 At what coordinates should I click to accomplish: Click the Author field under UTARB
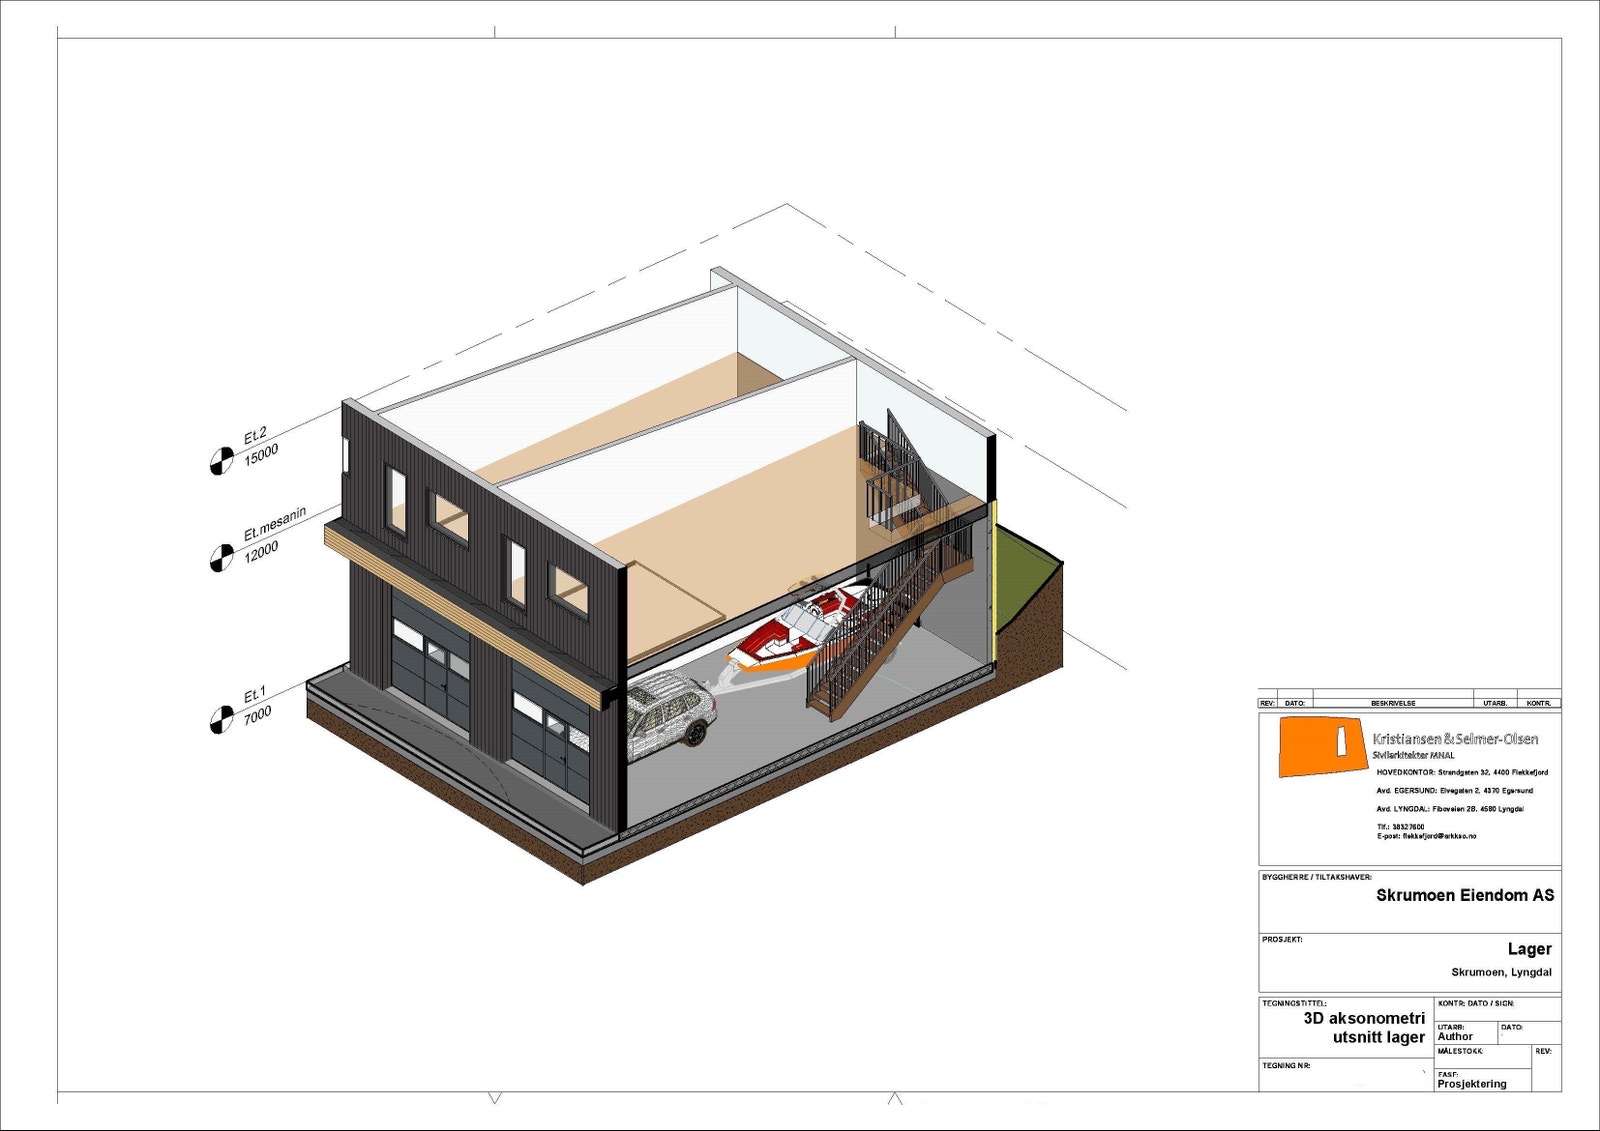pos(1455,1037)
